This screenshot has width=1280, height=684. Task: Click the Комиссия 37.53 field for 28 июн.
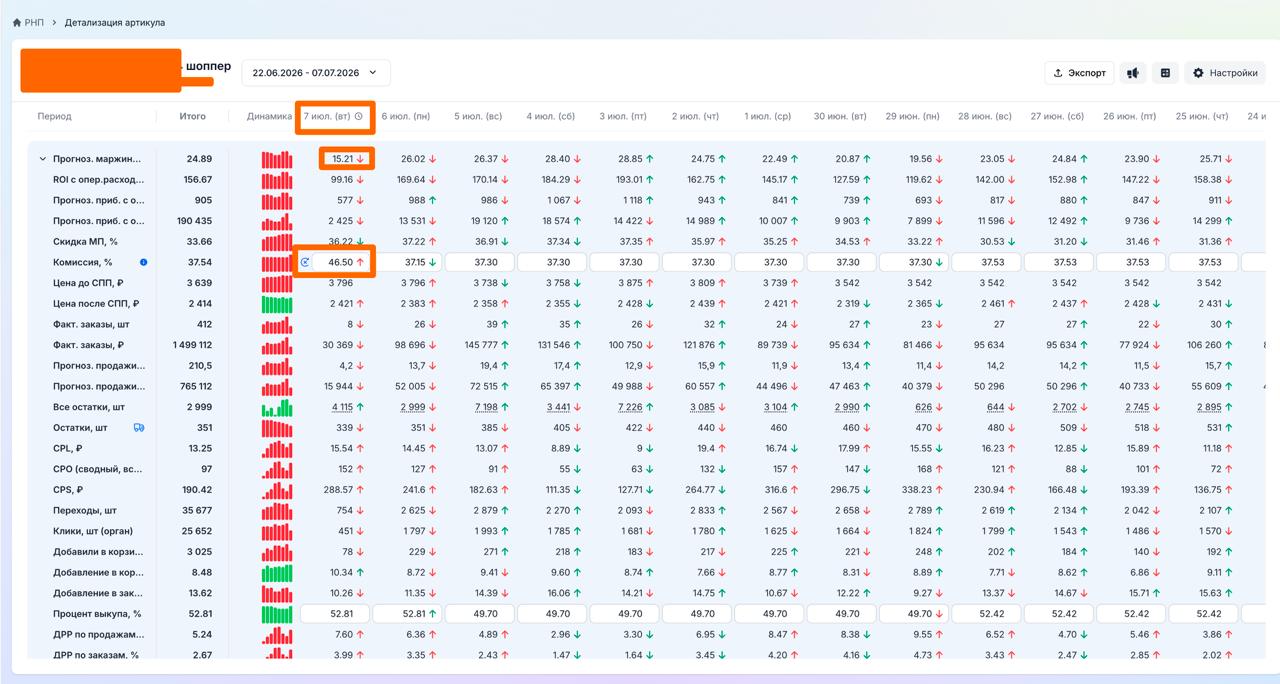click(986, 262)
